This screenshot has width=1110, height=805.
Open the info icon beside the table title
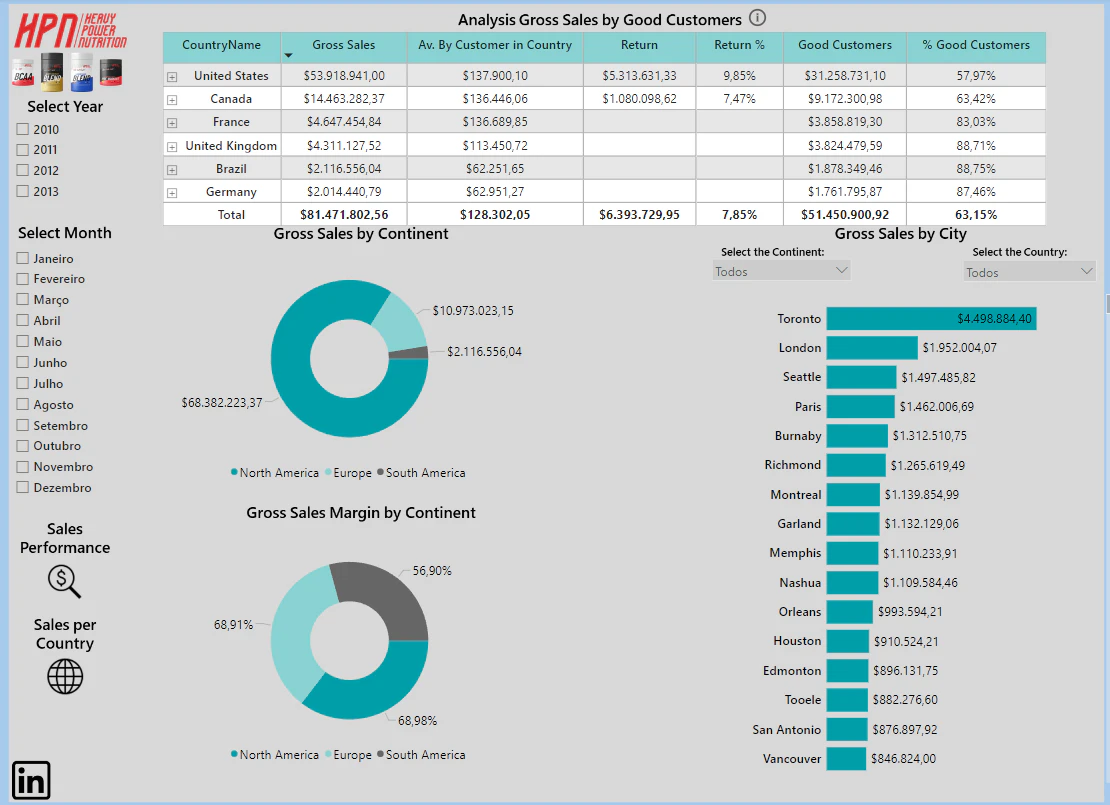757,18
